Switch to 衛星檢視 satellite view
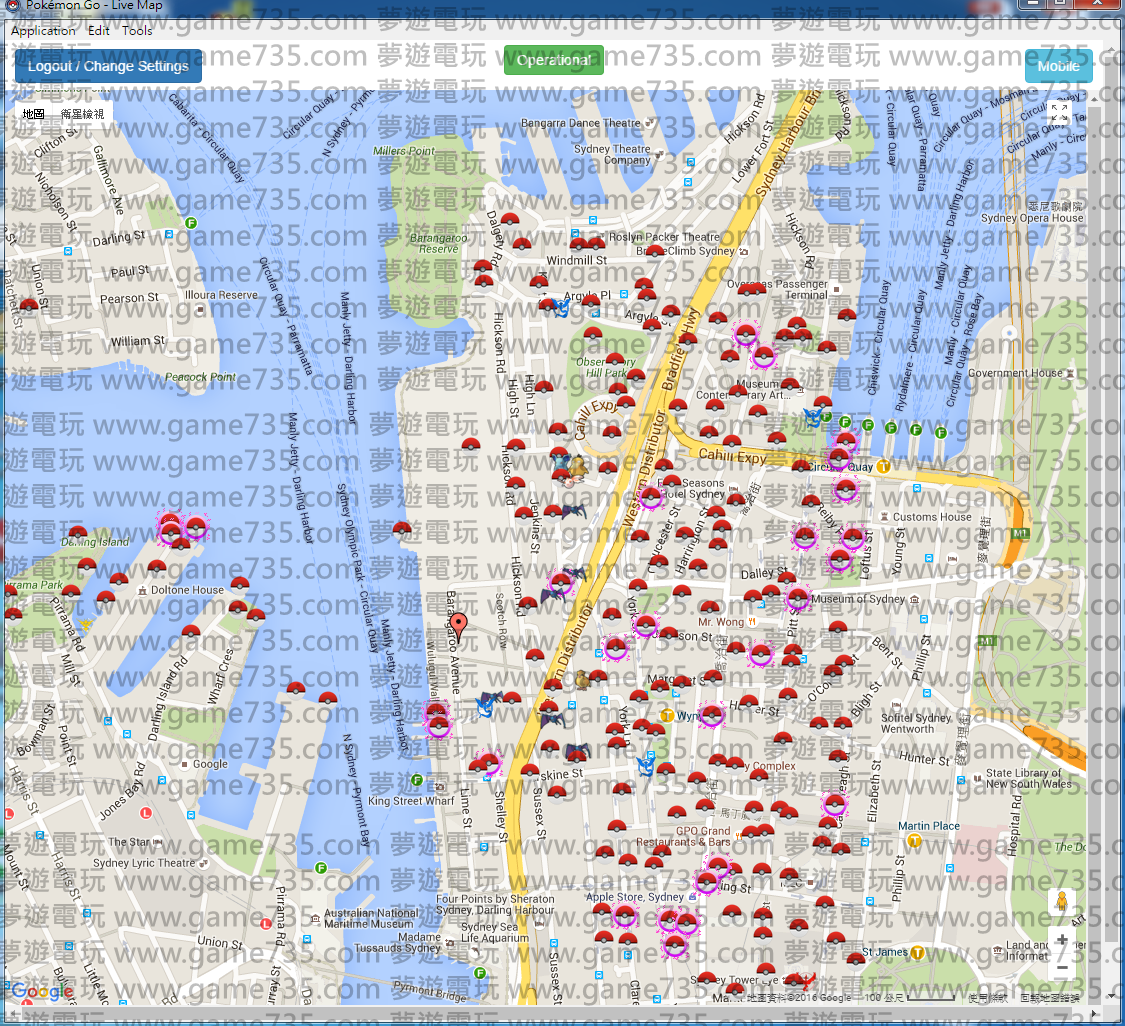Image resolution: width=1125 pixels, height=1026 pixels. pos(83,113)
